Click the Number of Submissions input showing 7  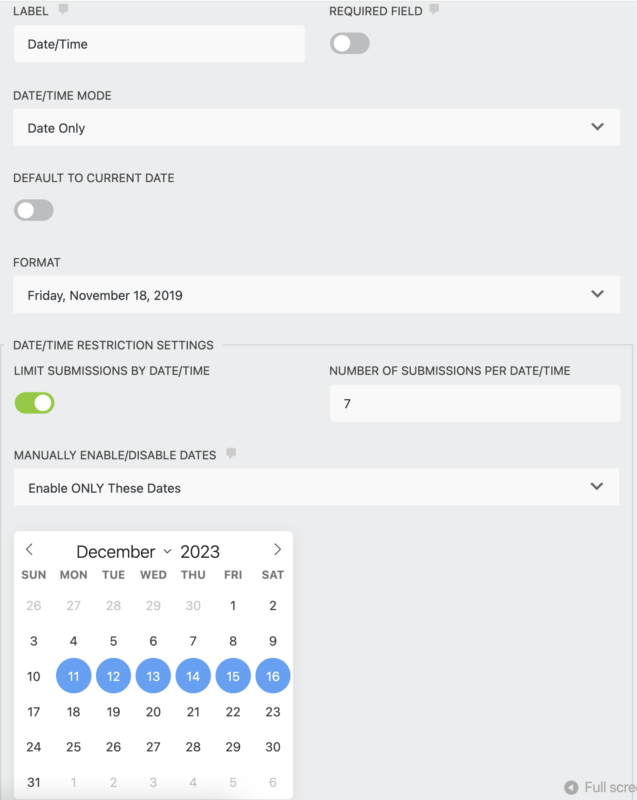click(474, 402)
